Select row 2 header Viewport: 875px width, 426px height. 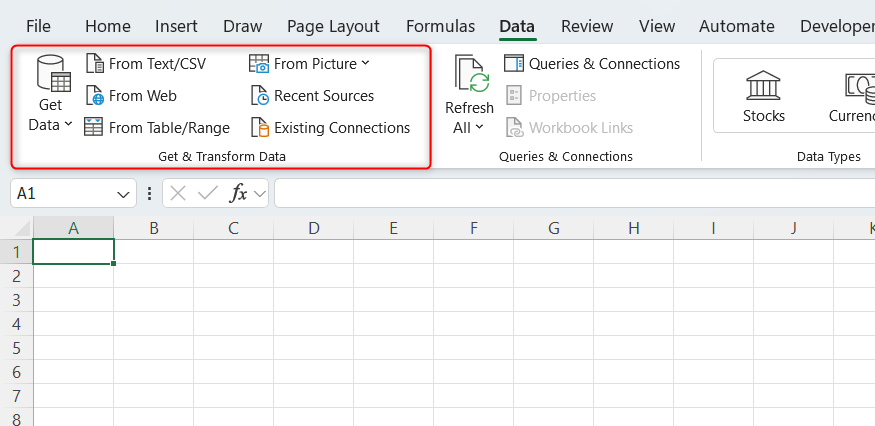pos(17,276)
